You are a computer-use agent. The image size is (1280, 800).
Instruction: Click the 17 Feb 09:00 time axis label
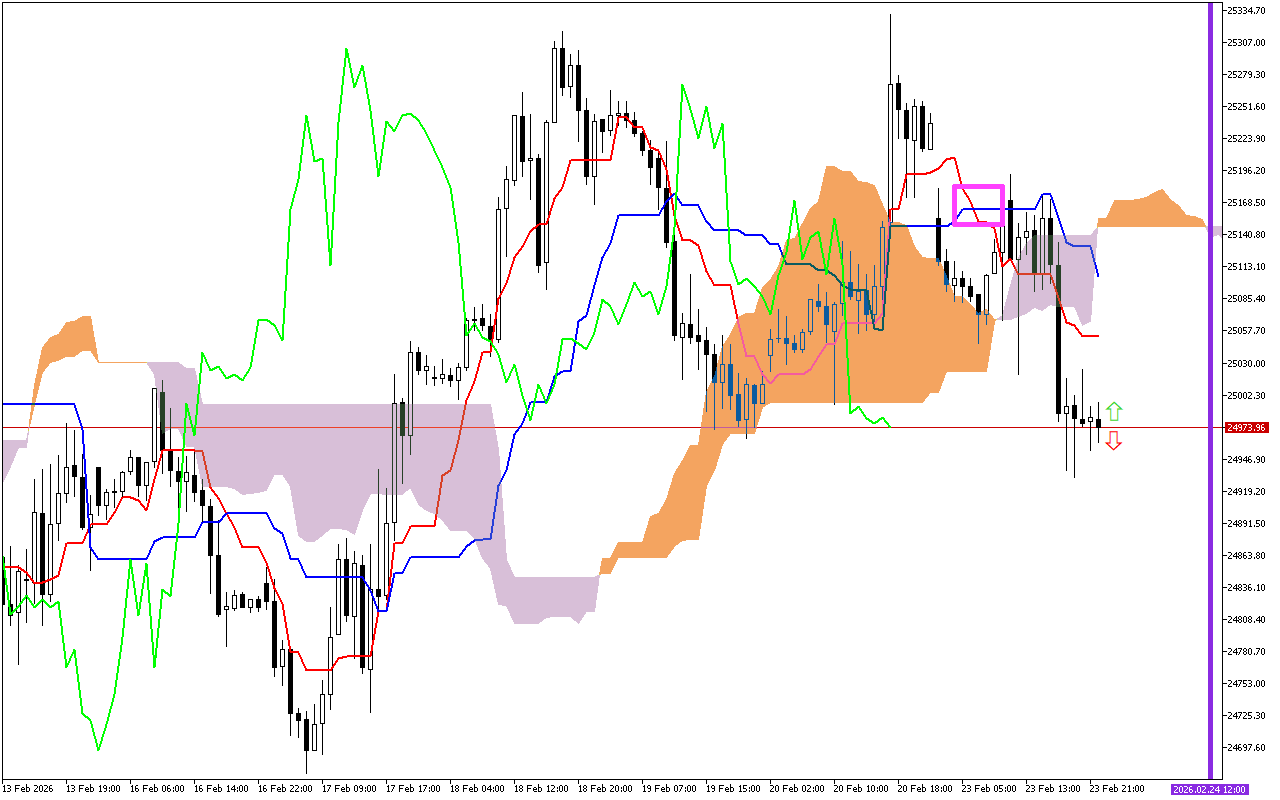click(x=347, y=789)
